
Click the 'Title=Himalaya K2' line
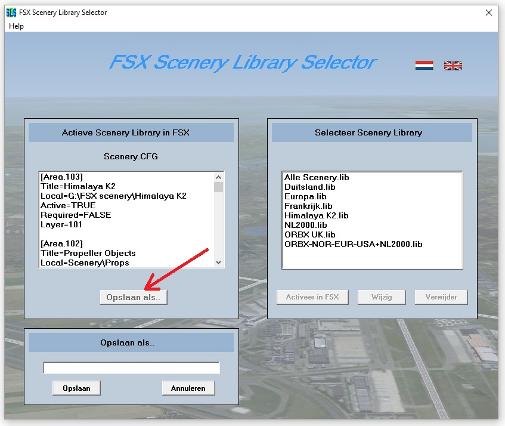[78, 186]
